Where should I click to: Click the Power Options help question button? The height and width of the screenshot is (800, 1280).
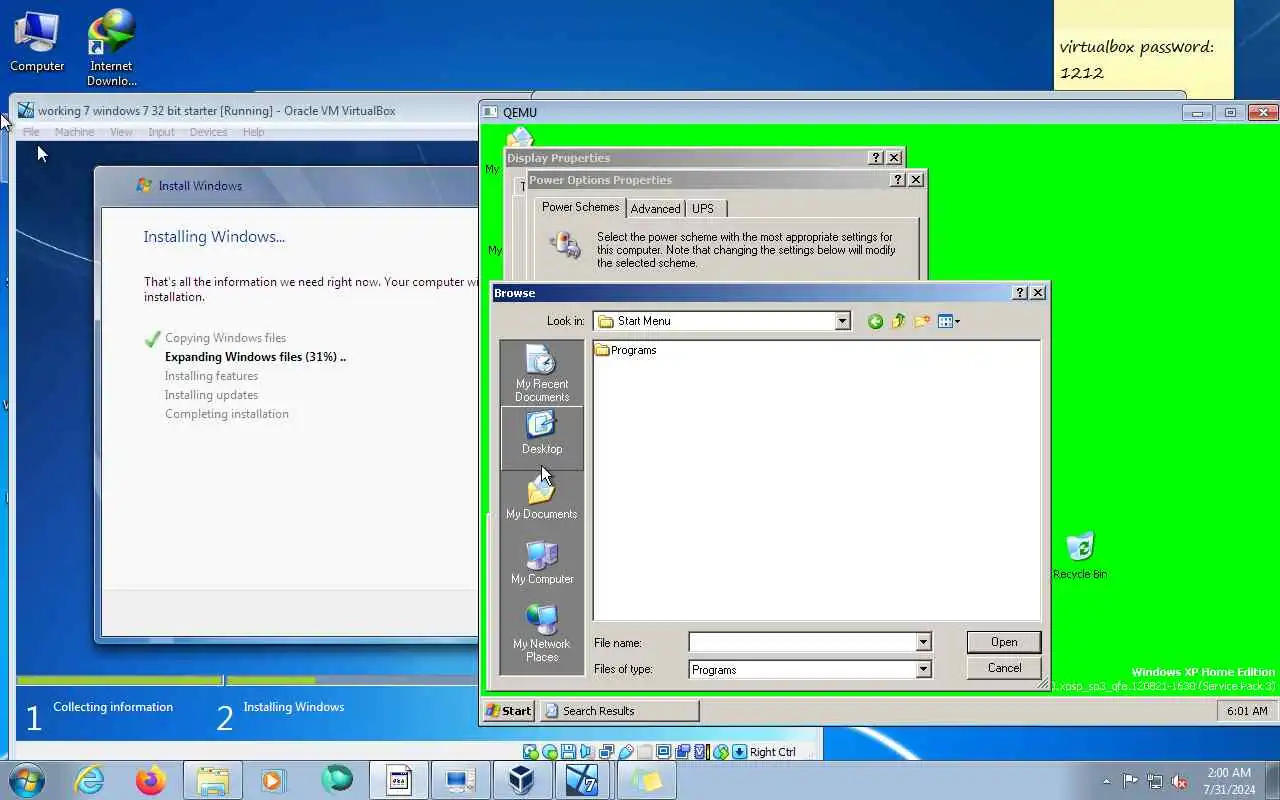pos(898,180)
